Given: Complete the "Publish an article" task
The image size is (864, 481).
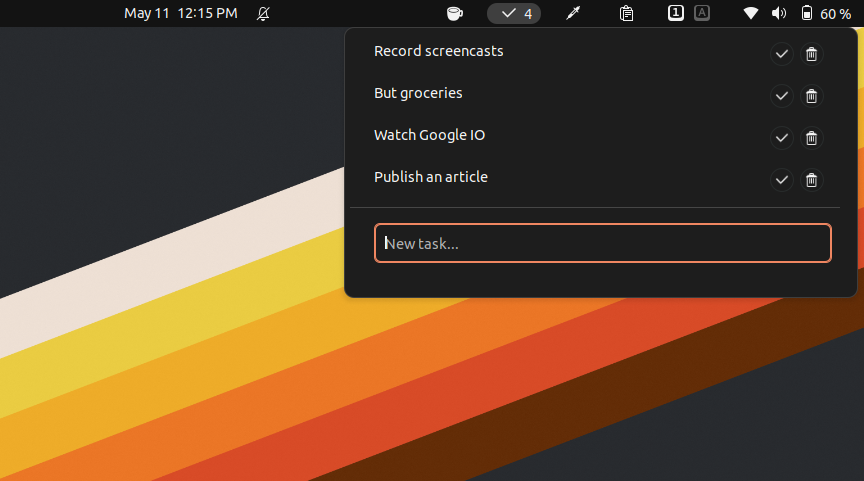Looking at the screenshot, I should click(x=781, y=180).
